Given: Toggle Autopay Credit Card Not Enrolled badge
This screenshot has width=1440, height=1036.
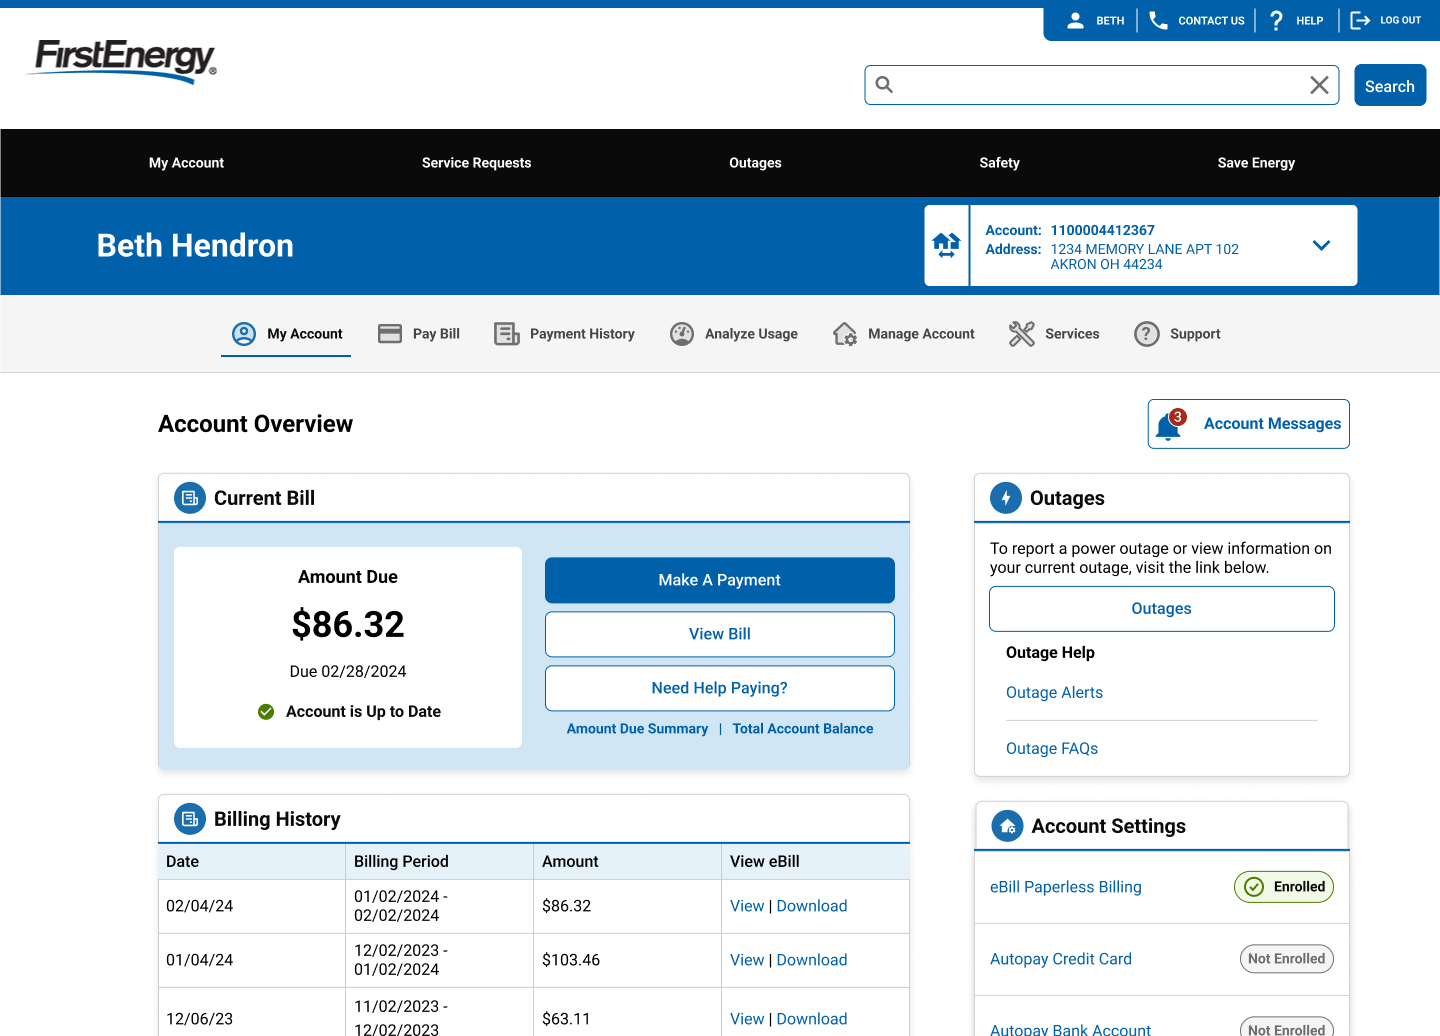Looking at the screenshot, I should click(1286, 959).
